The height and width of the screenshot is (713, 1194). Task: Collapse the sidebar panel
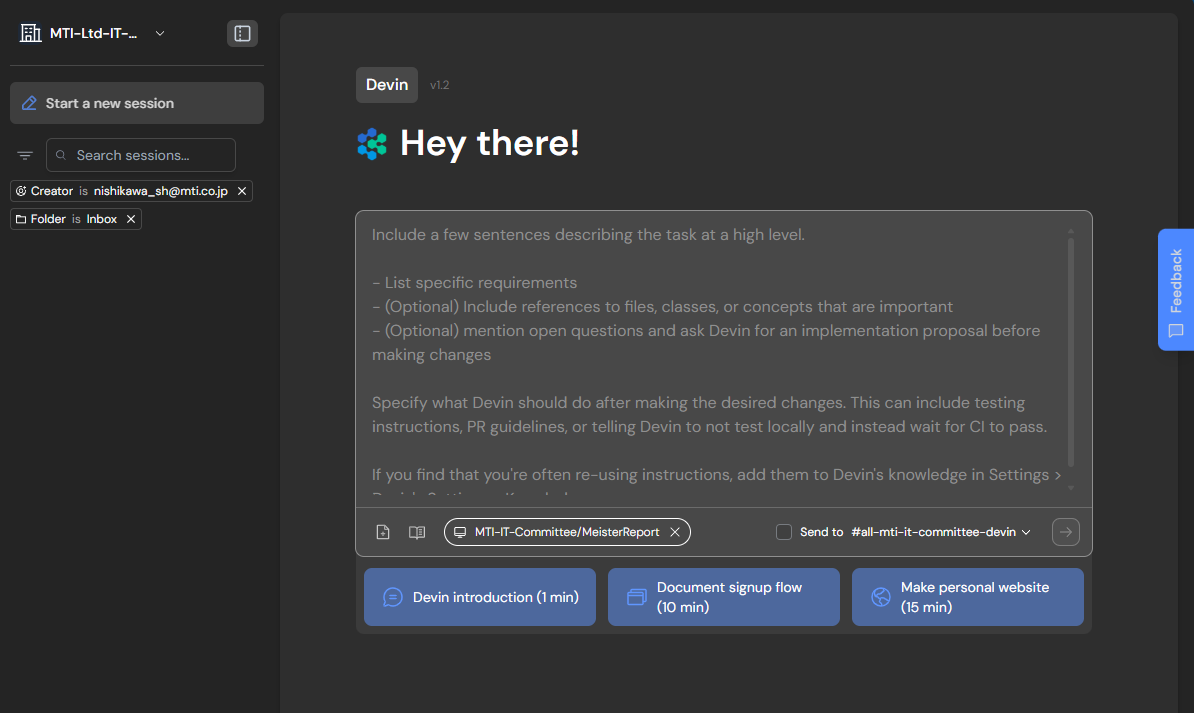[x=242, y=34]
